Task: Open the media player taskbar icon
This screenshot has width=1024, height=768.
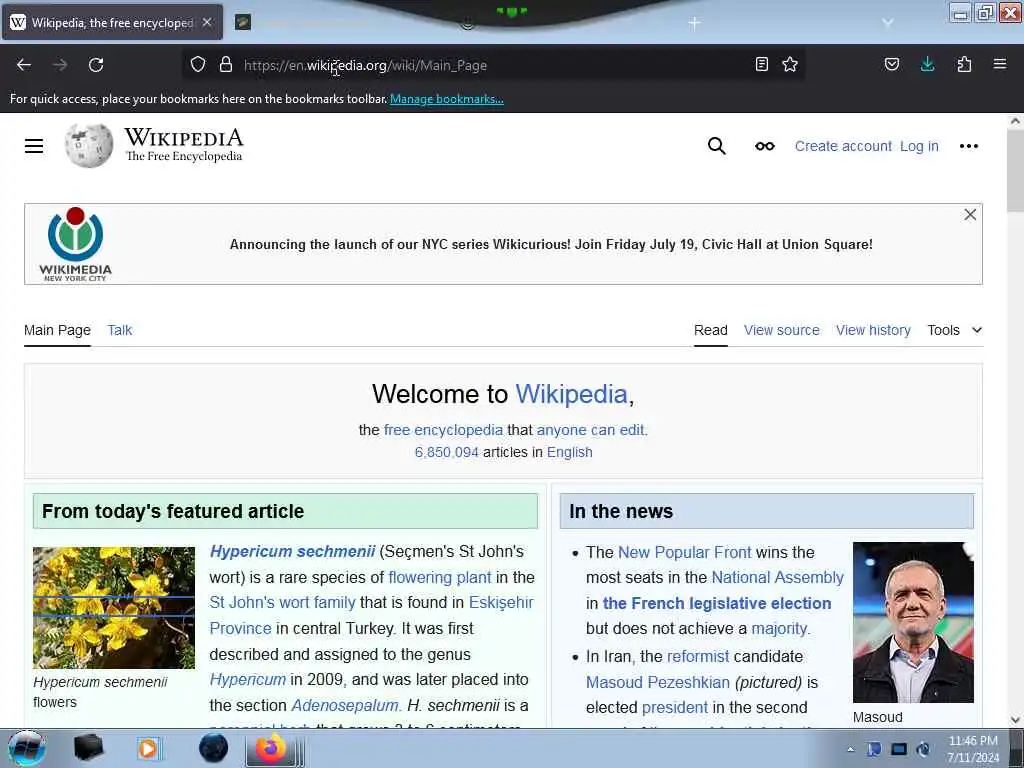Action: point(148,748)
